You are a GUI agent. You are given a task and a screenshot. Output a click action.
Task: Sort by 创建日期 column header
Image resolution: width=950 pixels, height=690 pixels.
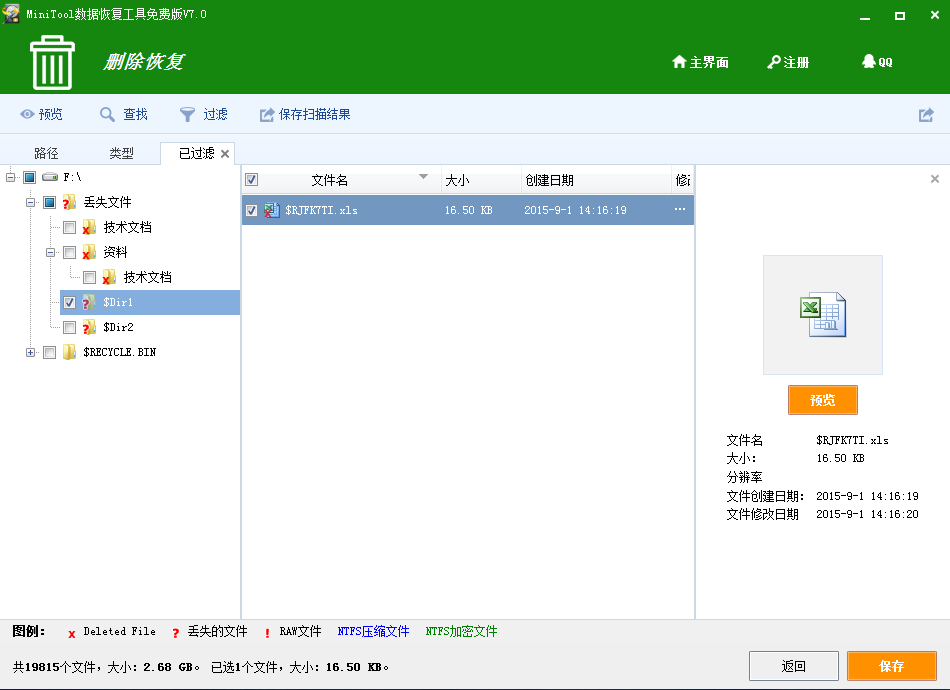click(x=550, y=180)
